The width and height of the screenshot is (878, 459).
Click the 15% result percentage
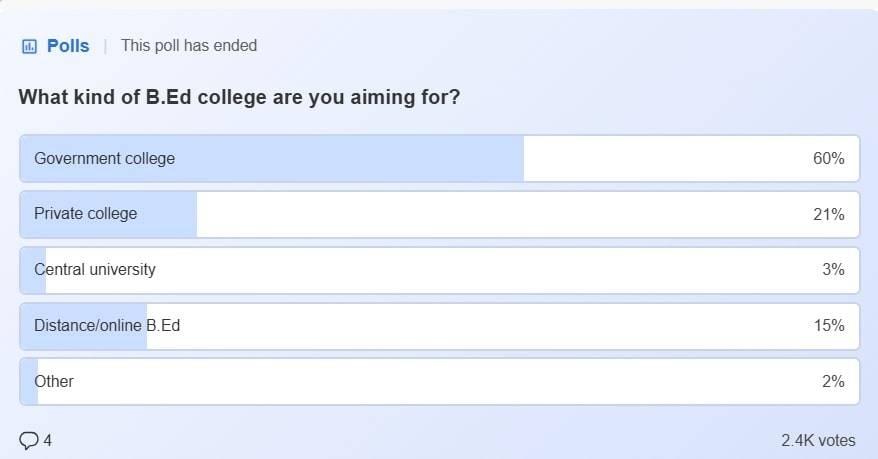[829, 326]
